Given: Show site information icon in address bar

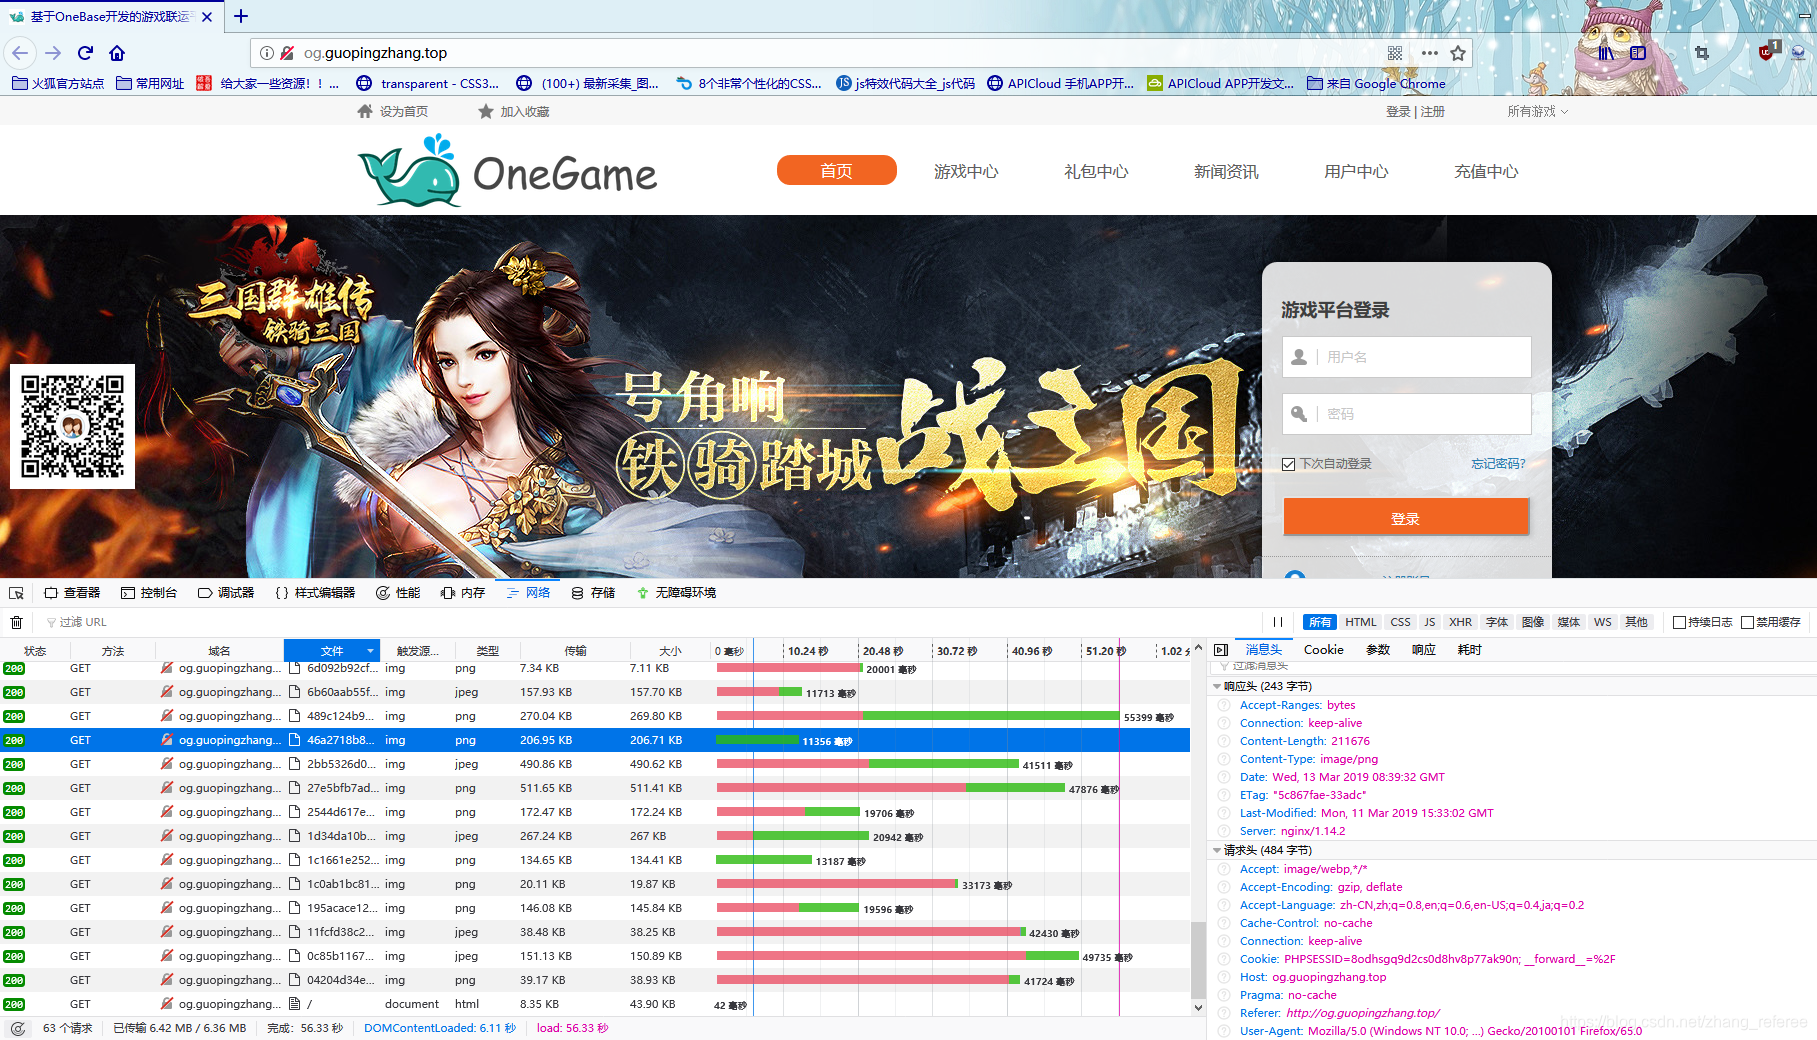Looking at the screenshot, I should [267, 53].
